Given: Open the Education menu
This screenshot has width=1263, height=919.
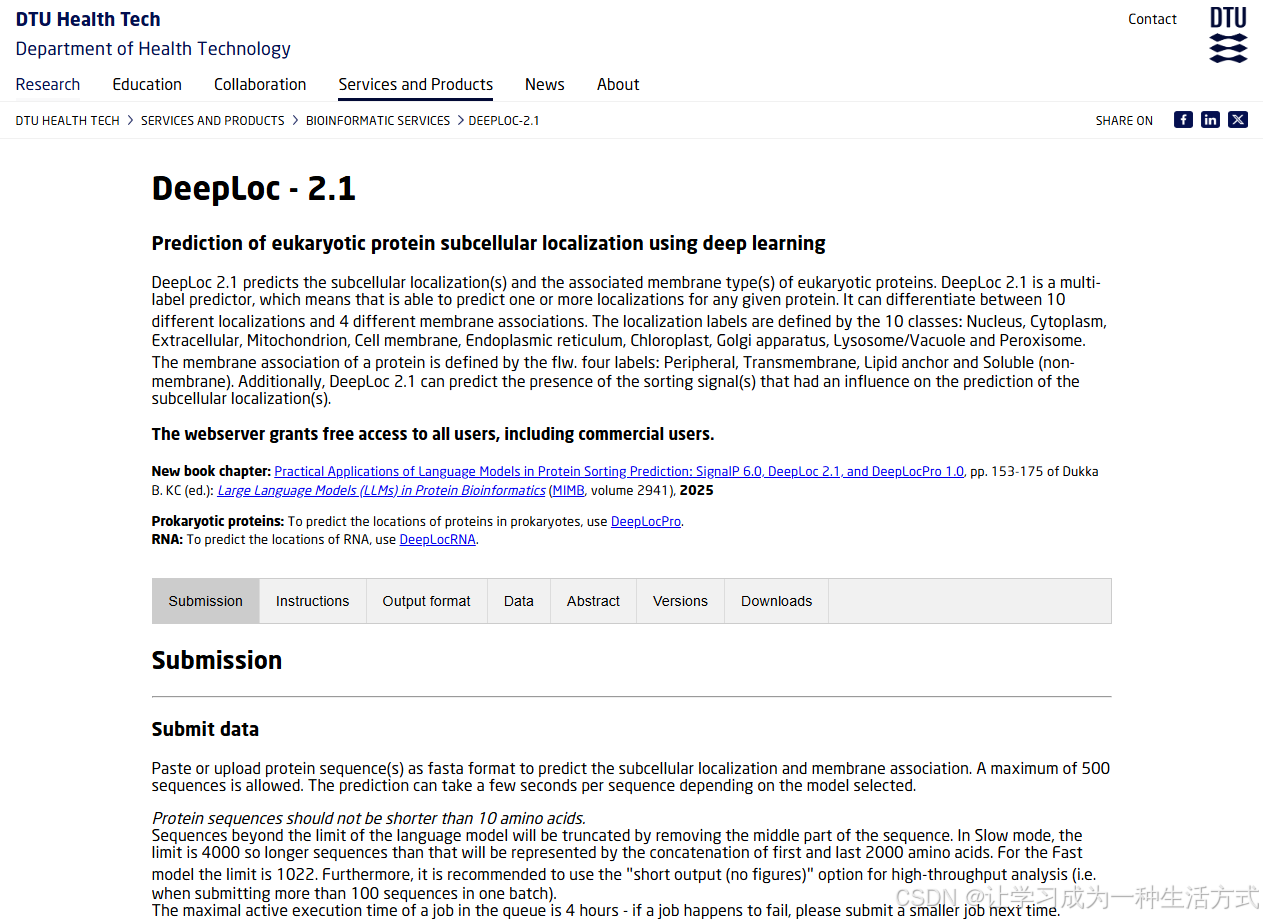Looking at the screenshot, I should (x=147, y=85).
